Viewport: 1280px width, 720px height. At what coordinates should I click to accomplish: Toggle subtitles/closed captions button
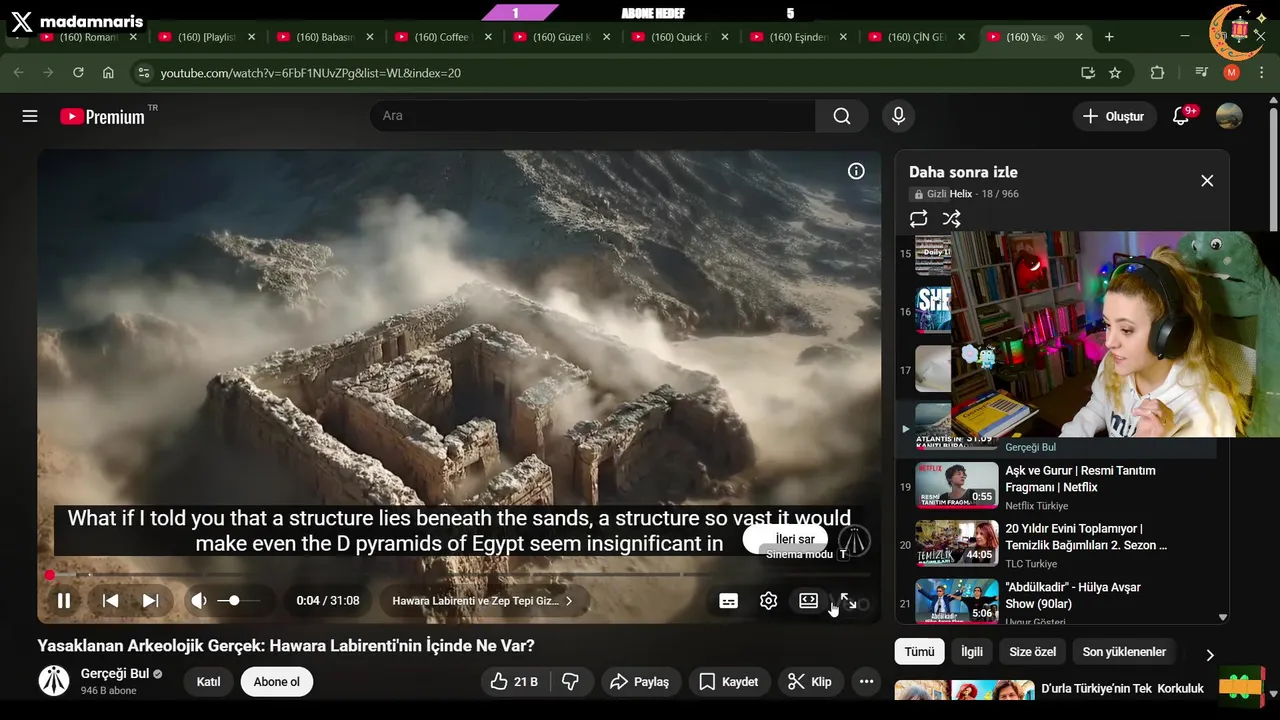coord(729,601)
